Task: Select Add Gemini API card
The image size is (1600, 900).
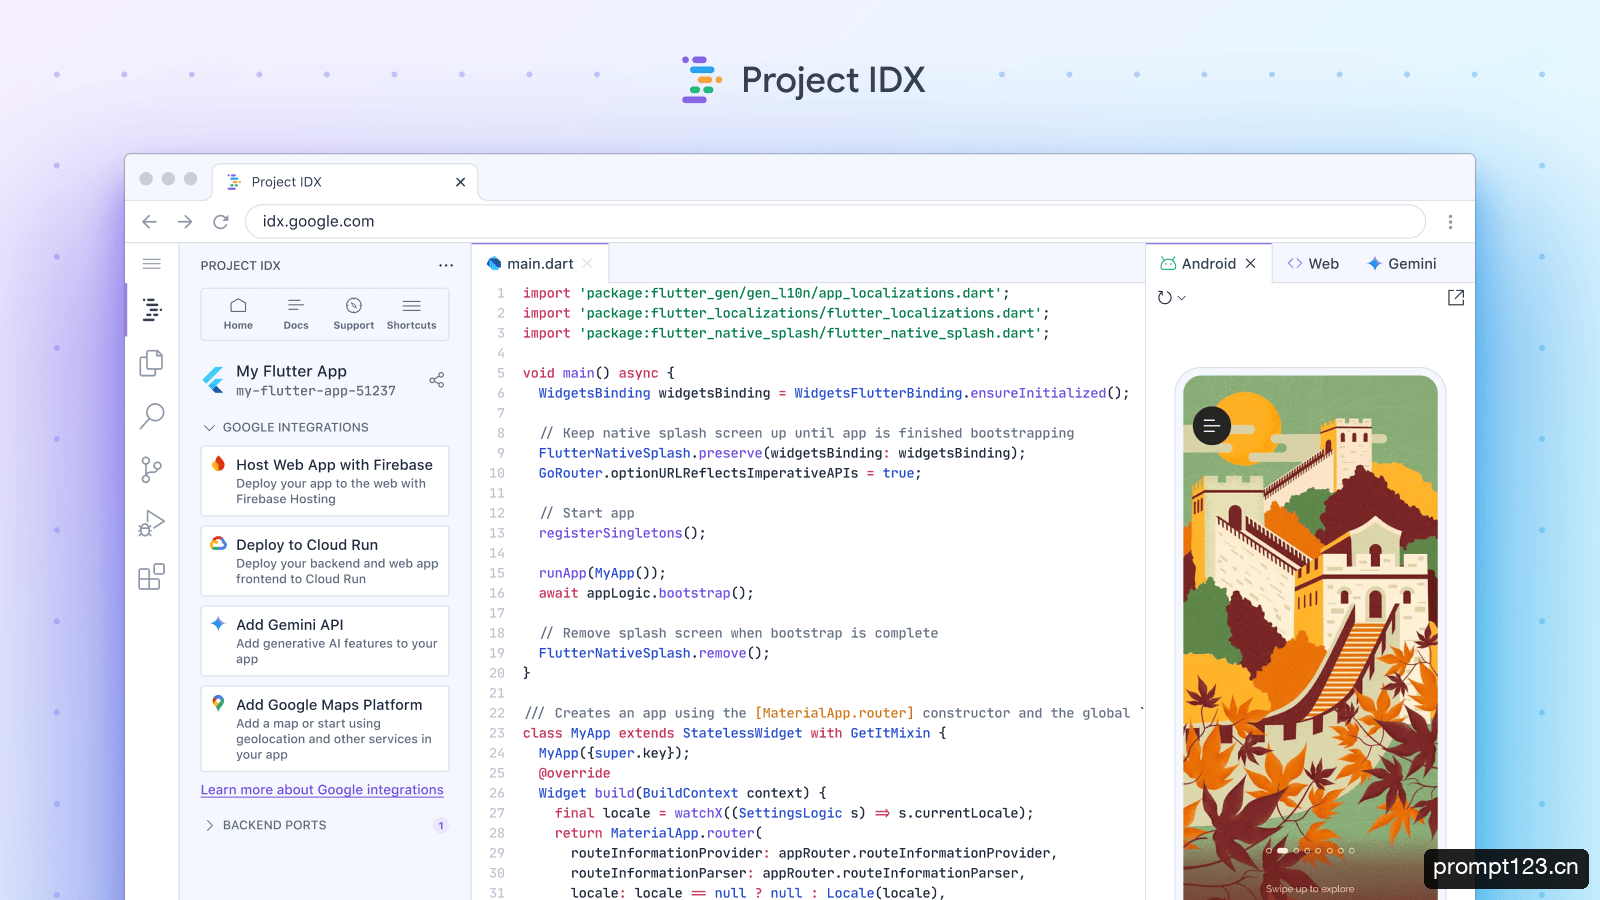Action: (325, 641)
